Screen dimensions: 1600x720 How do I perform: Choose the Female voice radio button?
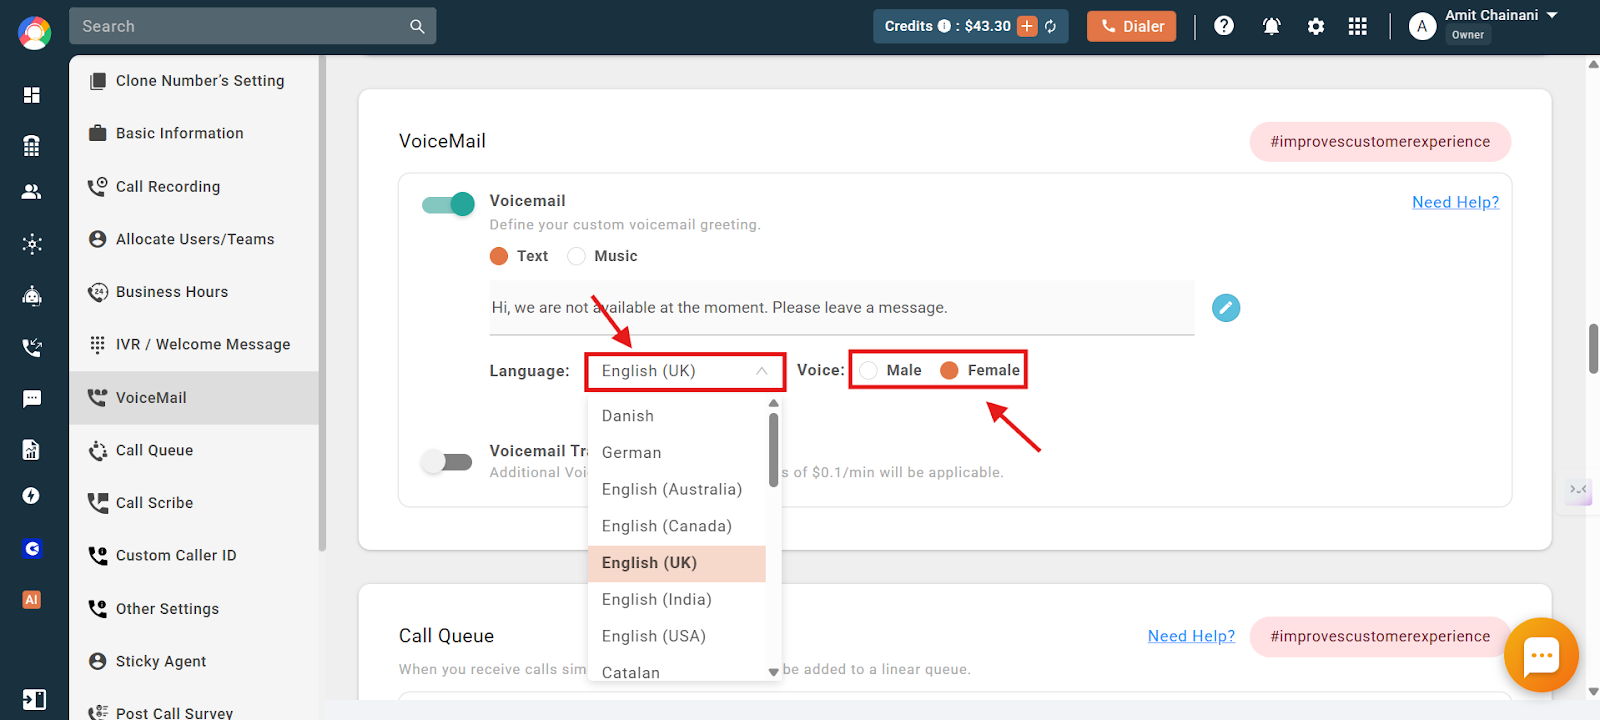[949, 371]
